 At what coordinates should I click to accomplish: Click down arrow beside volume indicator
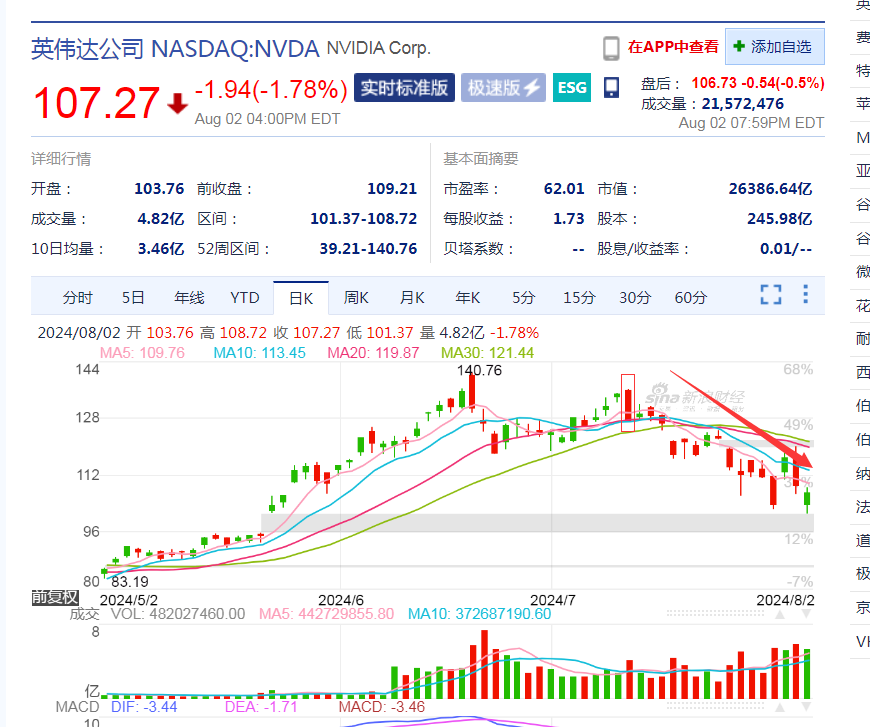click(x=806, y=614)
